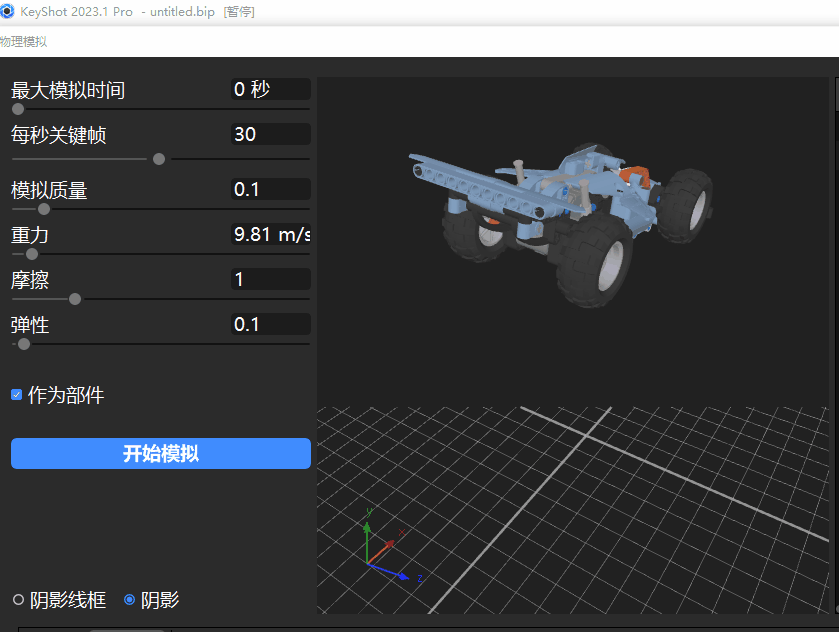Click the 每秒关键帧 label

[x=58, y=135]
